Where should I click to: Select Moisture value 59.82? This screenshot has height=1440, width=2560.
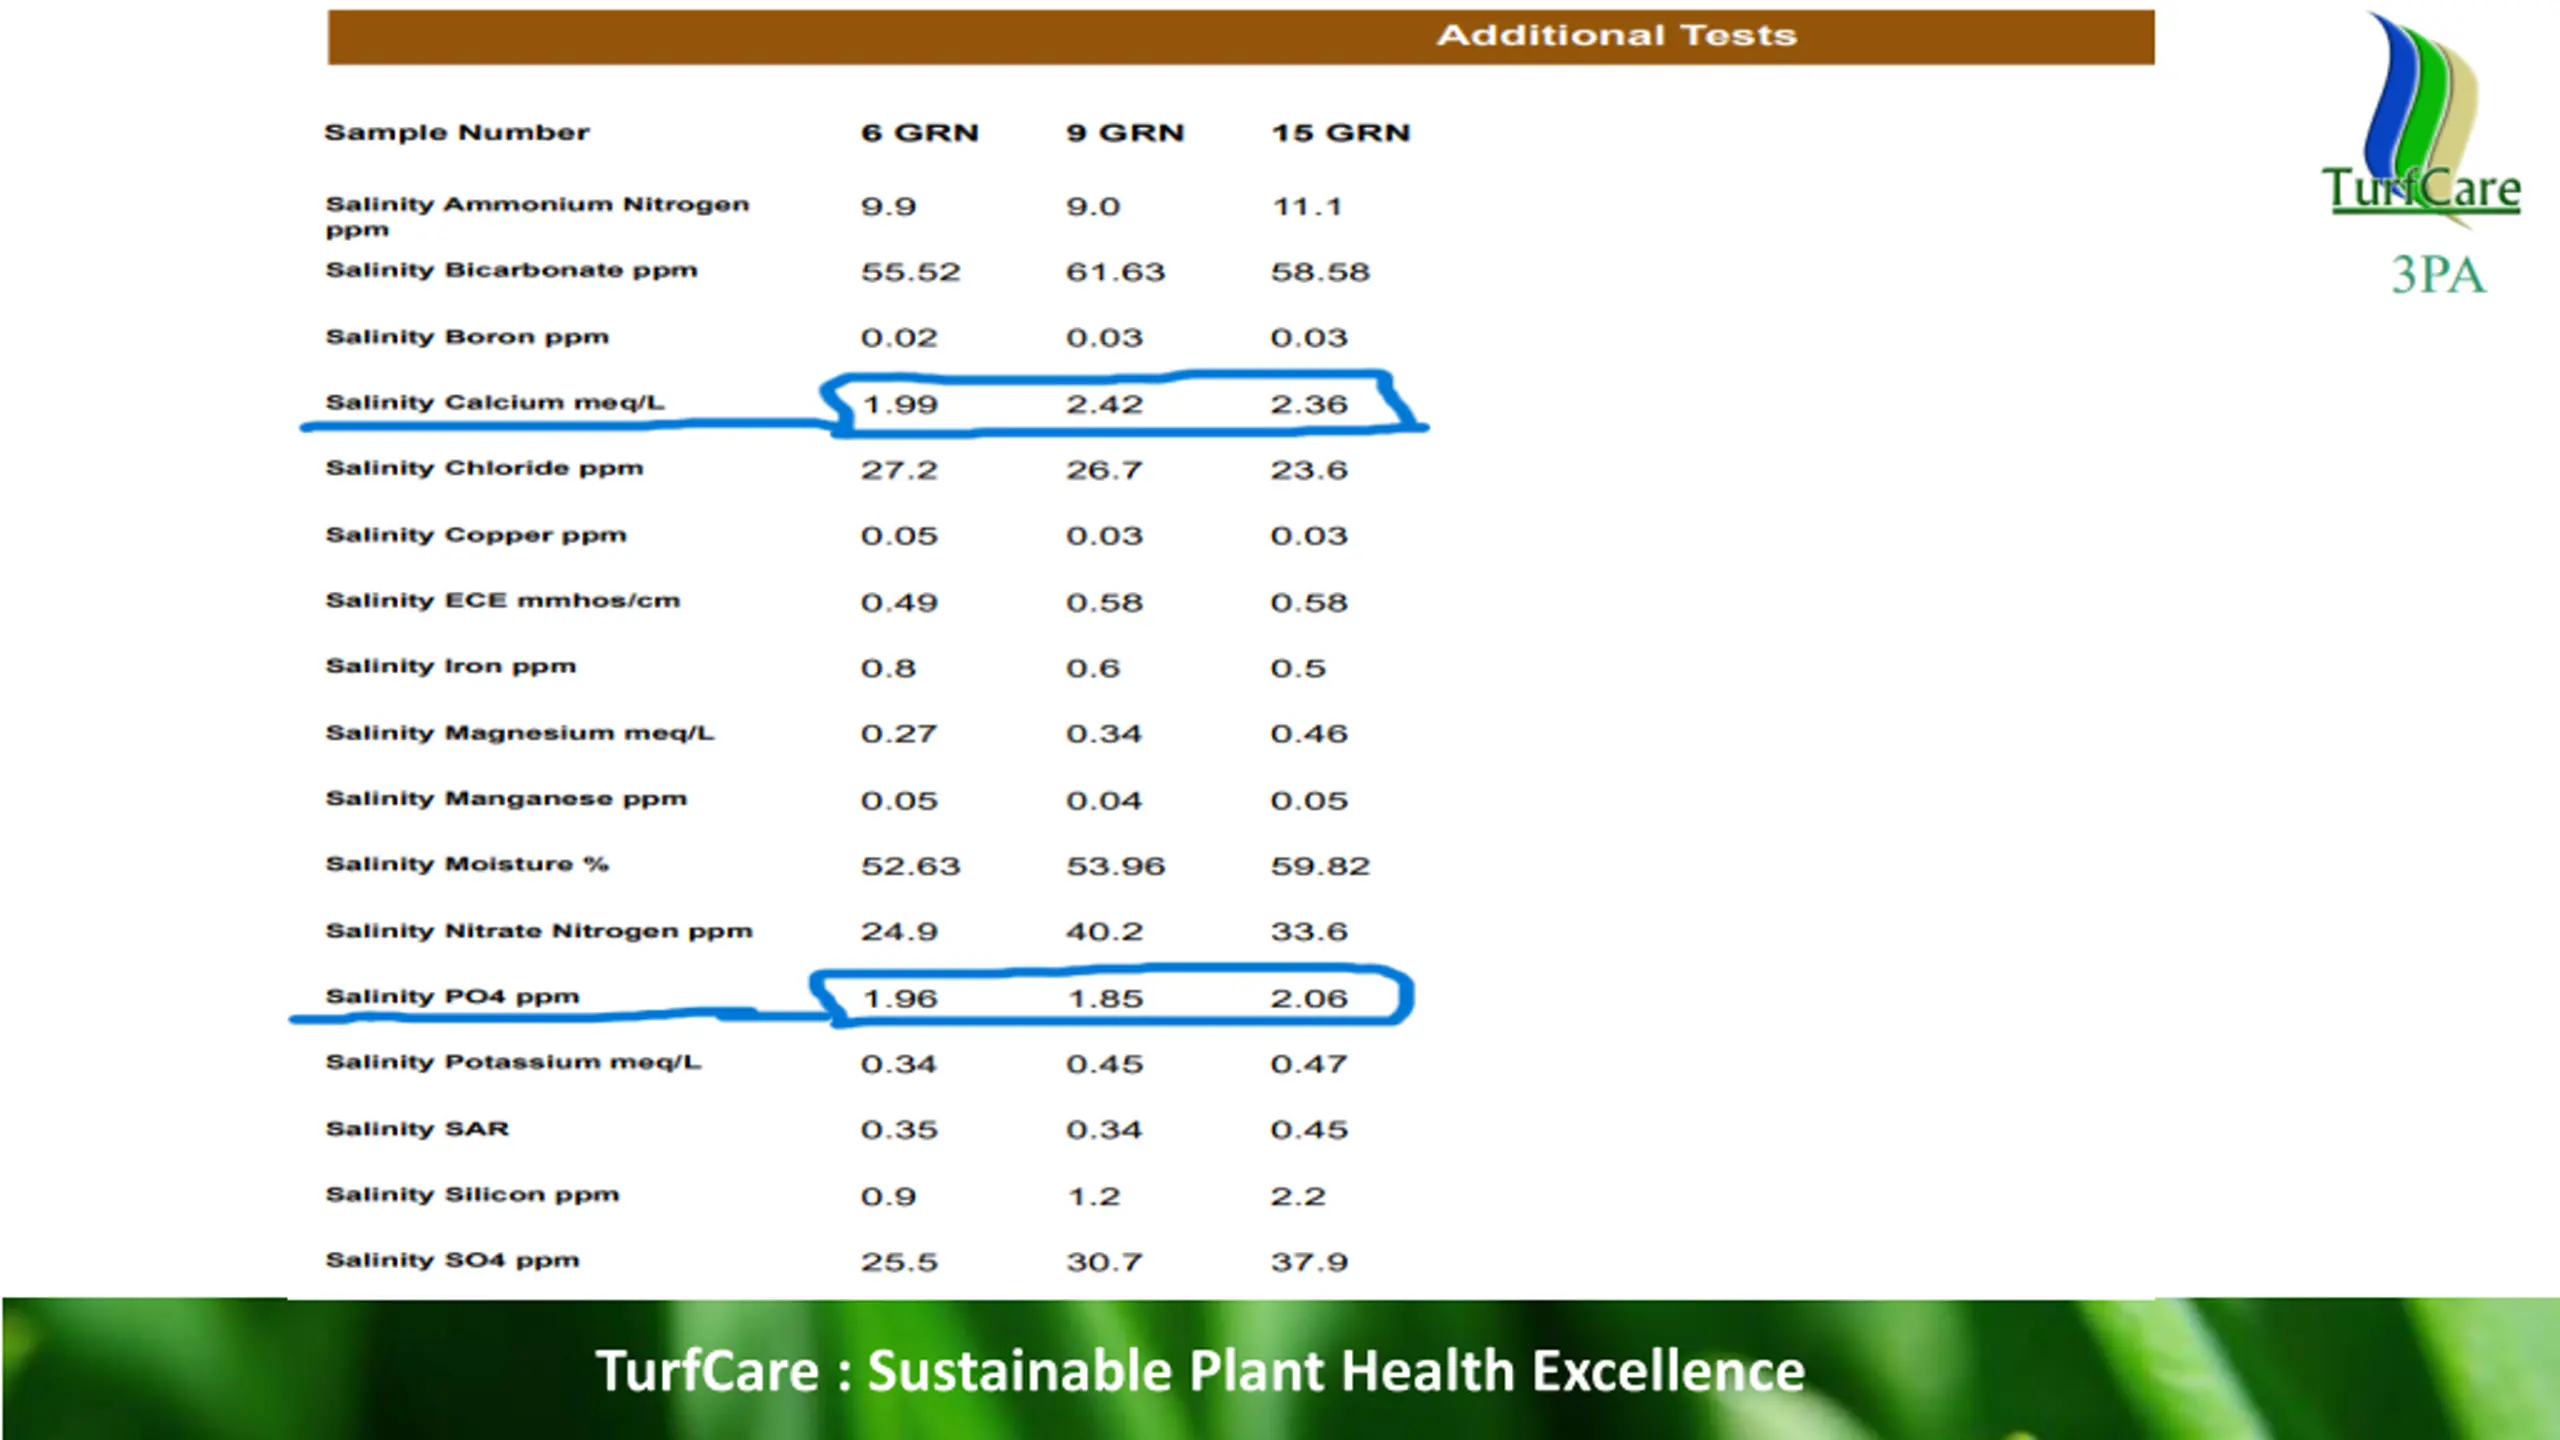click(x=1320, y=866)
